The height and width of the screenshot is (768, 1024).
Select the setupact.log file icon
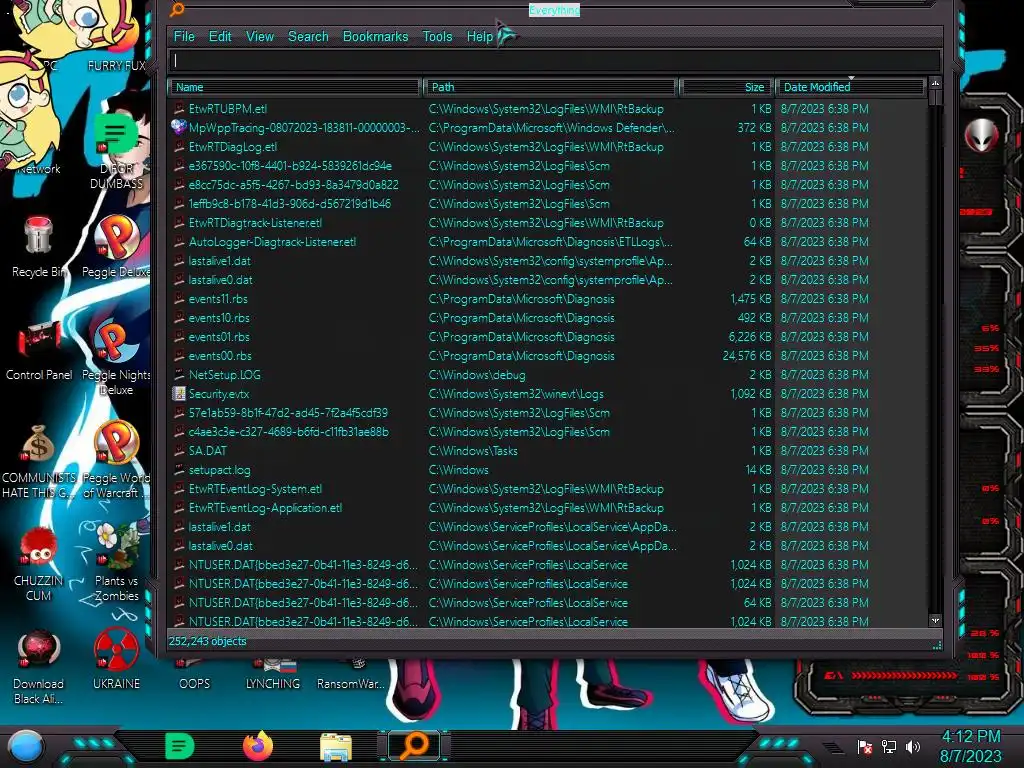tap(179, 470)
